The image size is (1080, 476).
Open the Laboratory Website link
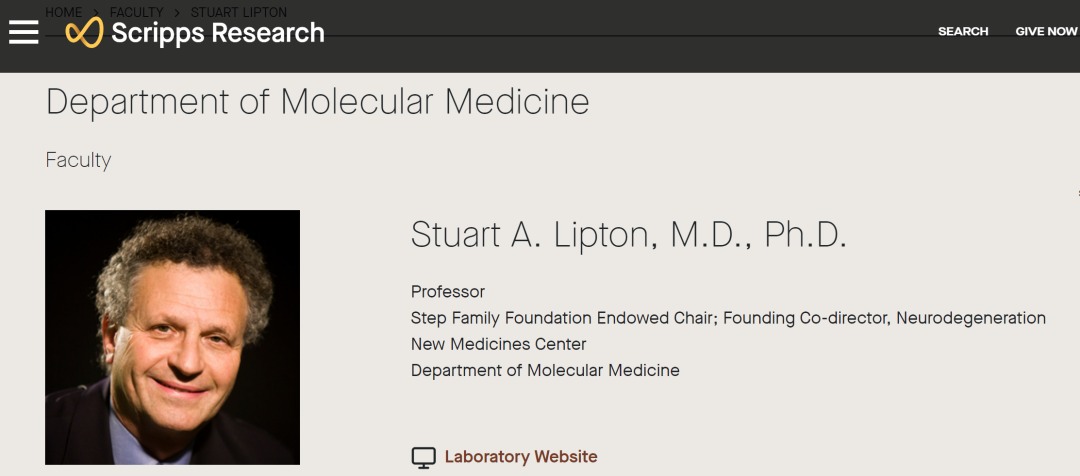pos(520,457)
